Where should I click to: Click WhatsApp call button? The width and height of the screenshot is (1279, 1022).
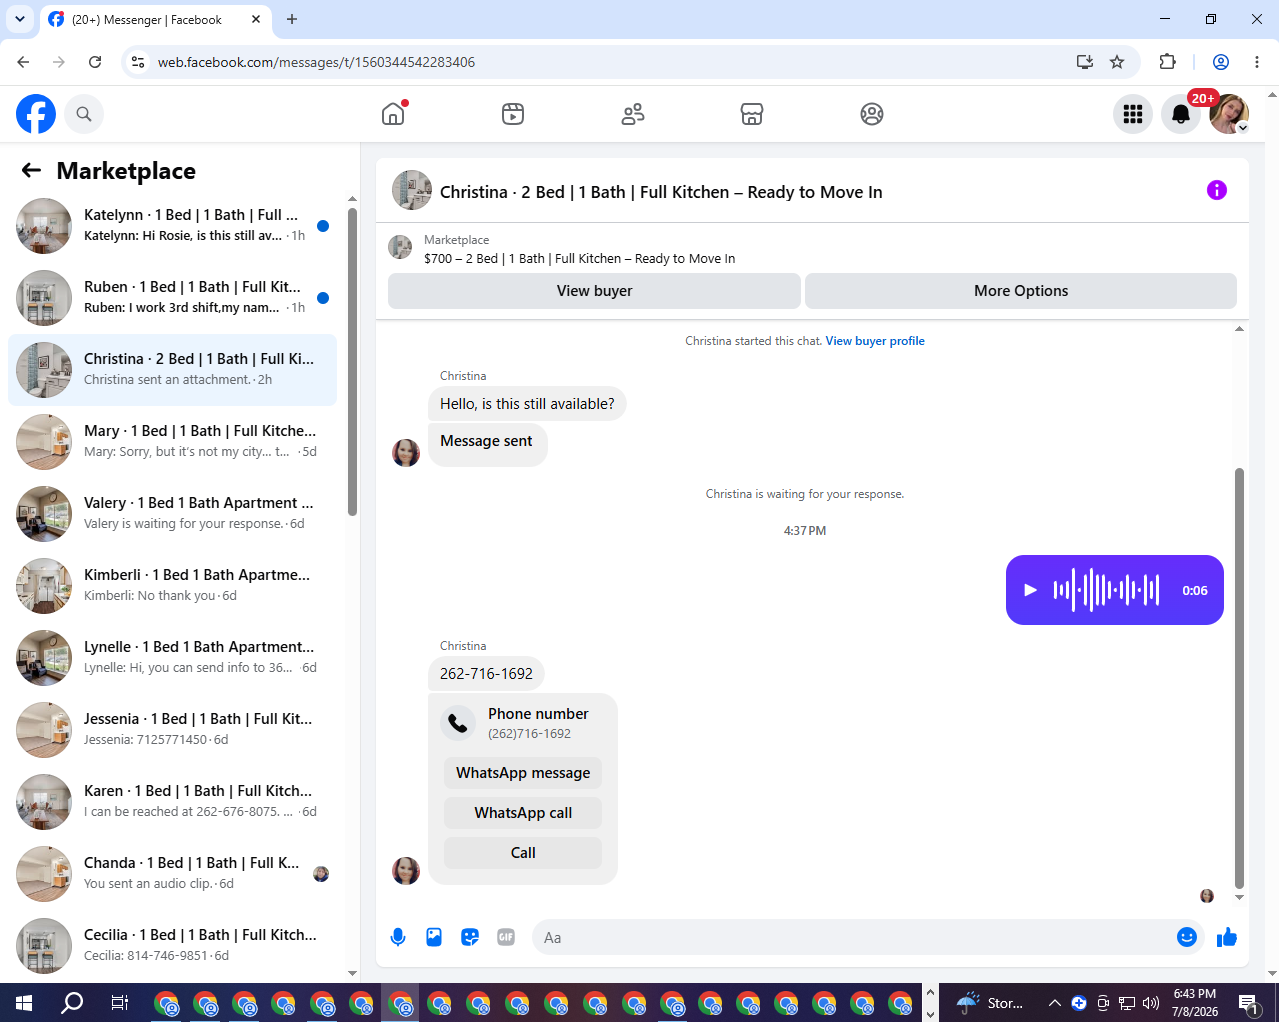pyautogui.click(x=523, y=813)
